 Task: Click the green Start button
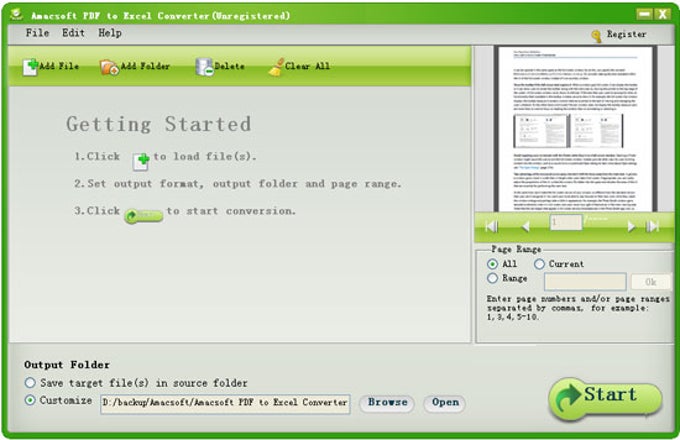605,399
